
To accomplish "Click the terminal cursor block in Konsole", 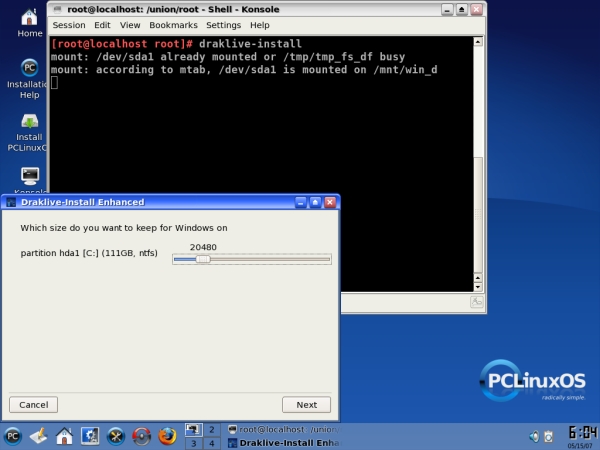I will [x=54, y=83].
